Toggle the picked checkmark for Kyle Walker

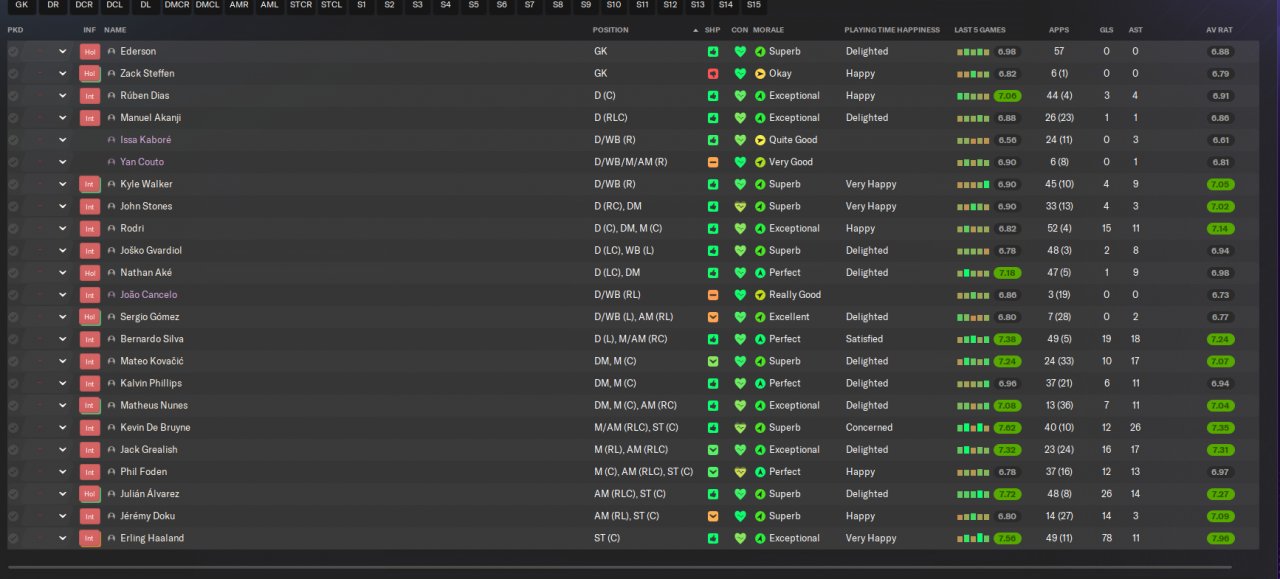click(13, 184)
